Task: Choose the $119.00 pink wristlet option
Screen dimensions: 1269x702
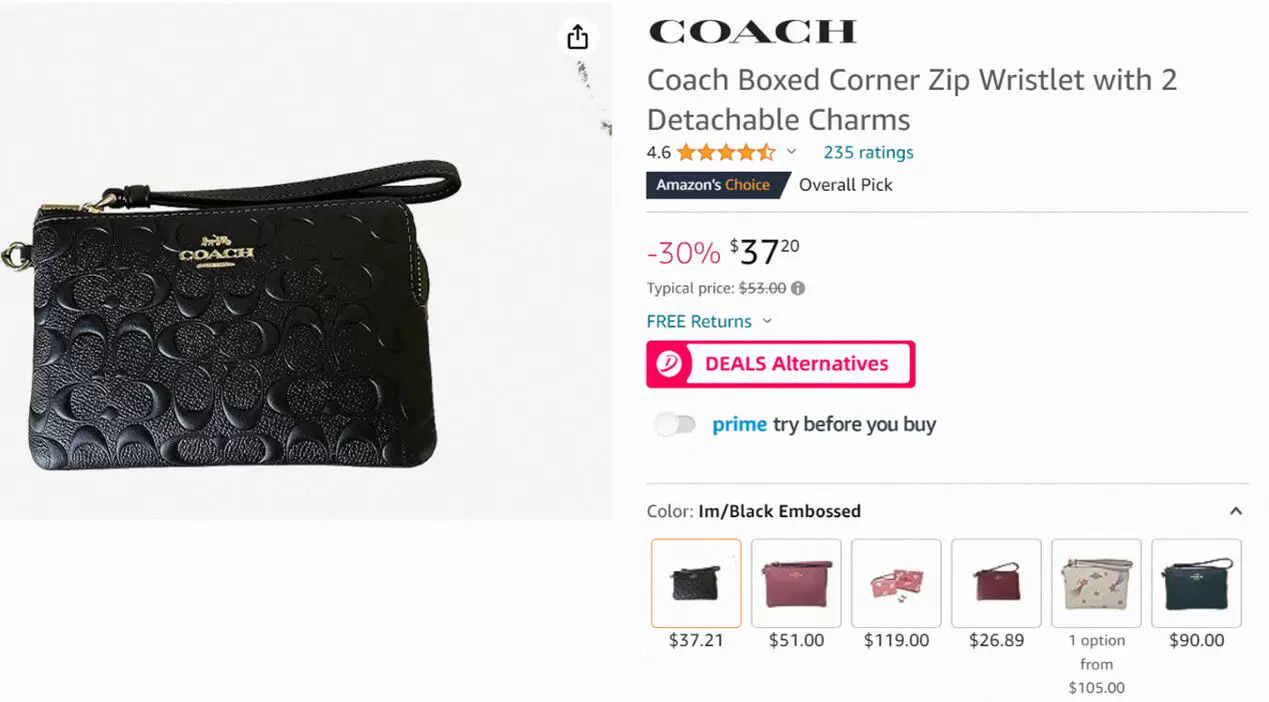Action: pyautogui.click(x=896, y=583)
